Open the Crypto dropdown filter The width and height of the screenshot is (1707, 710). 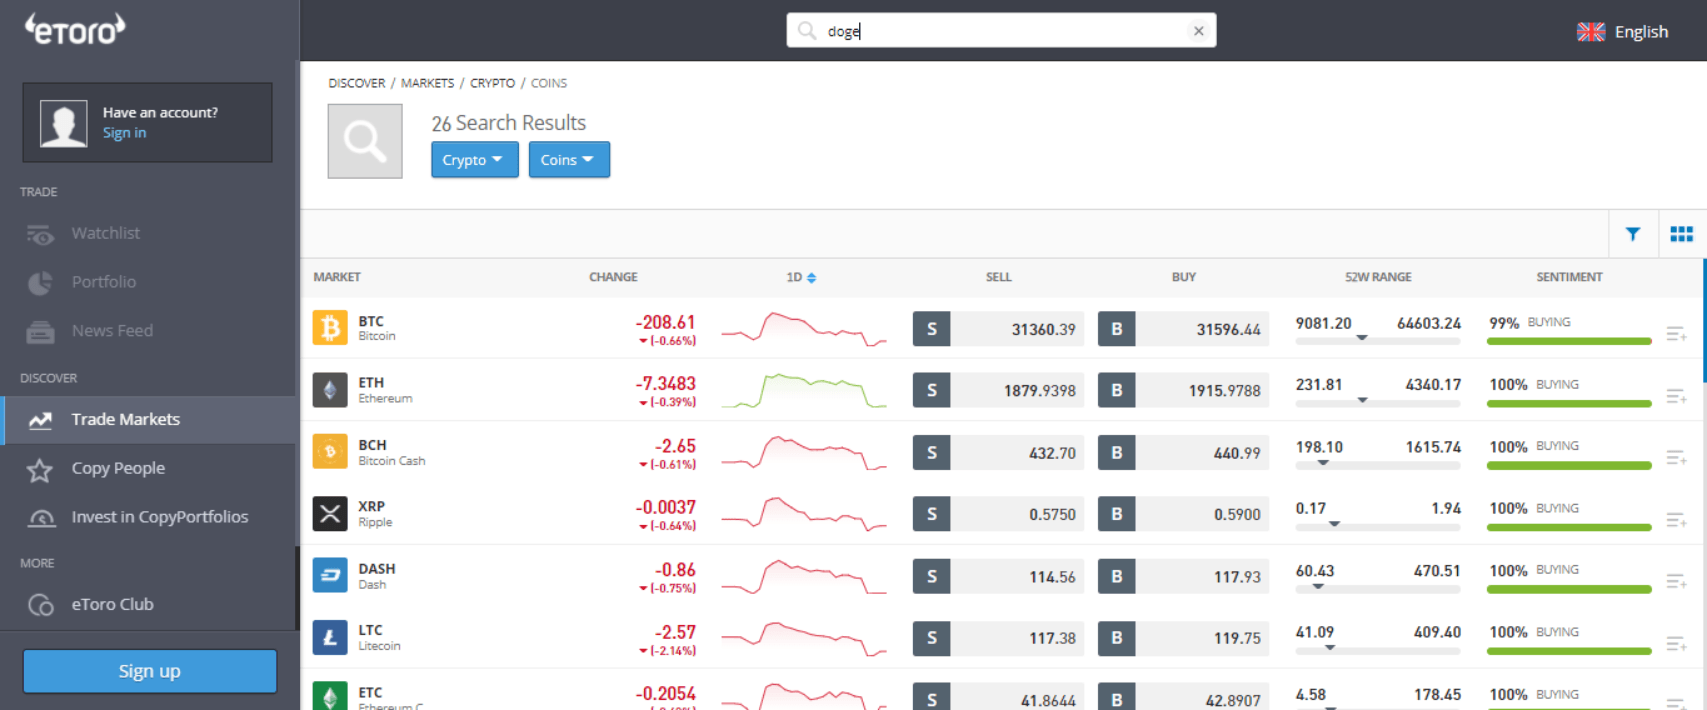(x=474, y=160)
